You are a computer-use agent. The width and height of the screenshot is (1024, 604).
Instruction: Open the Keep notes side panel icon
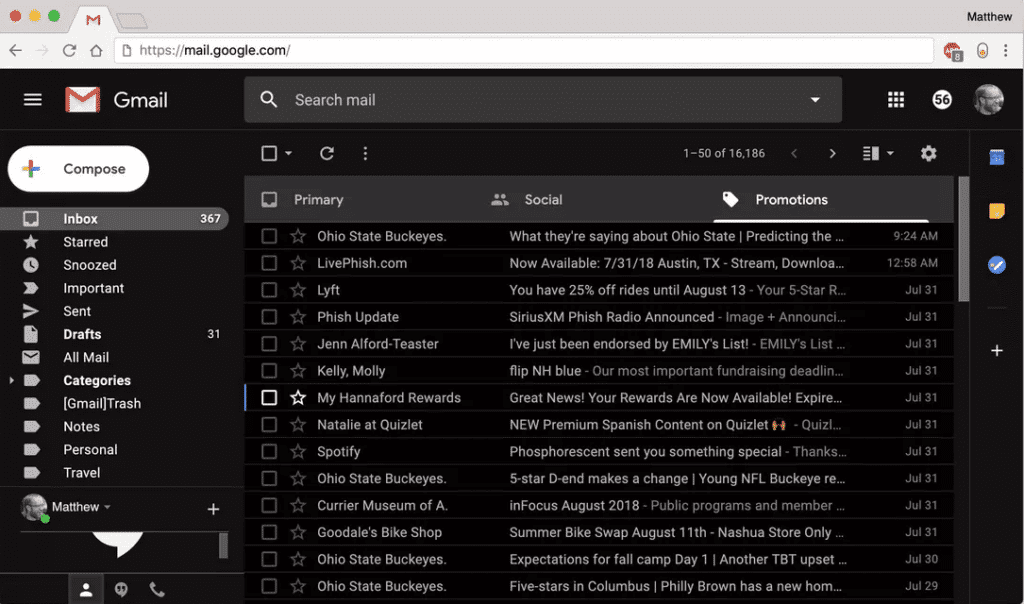[x=997, y=211]
